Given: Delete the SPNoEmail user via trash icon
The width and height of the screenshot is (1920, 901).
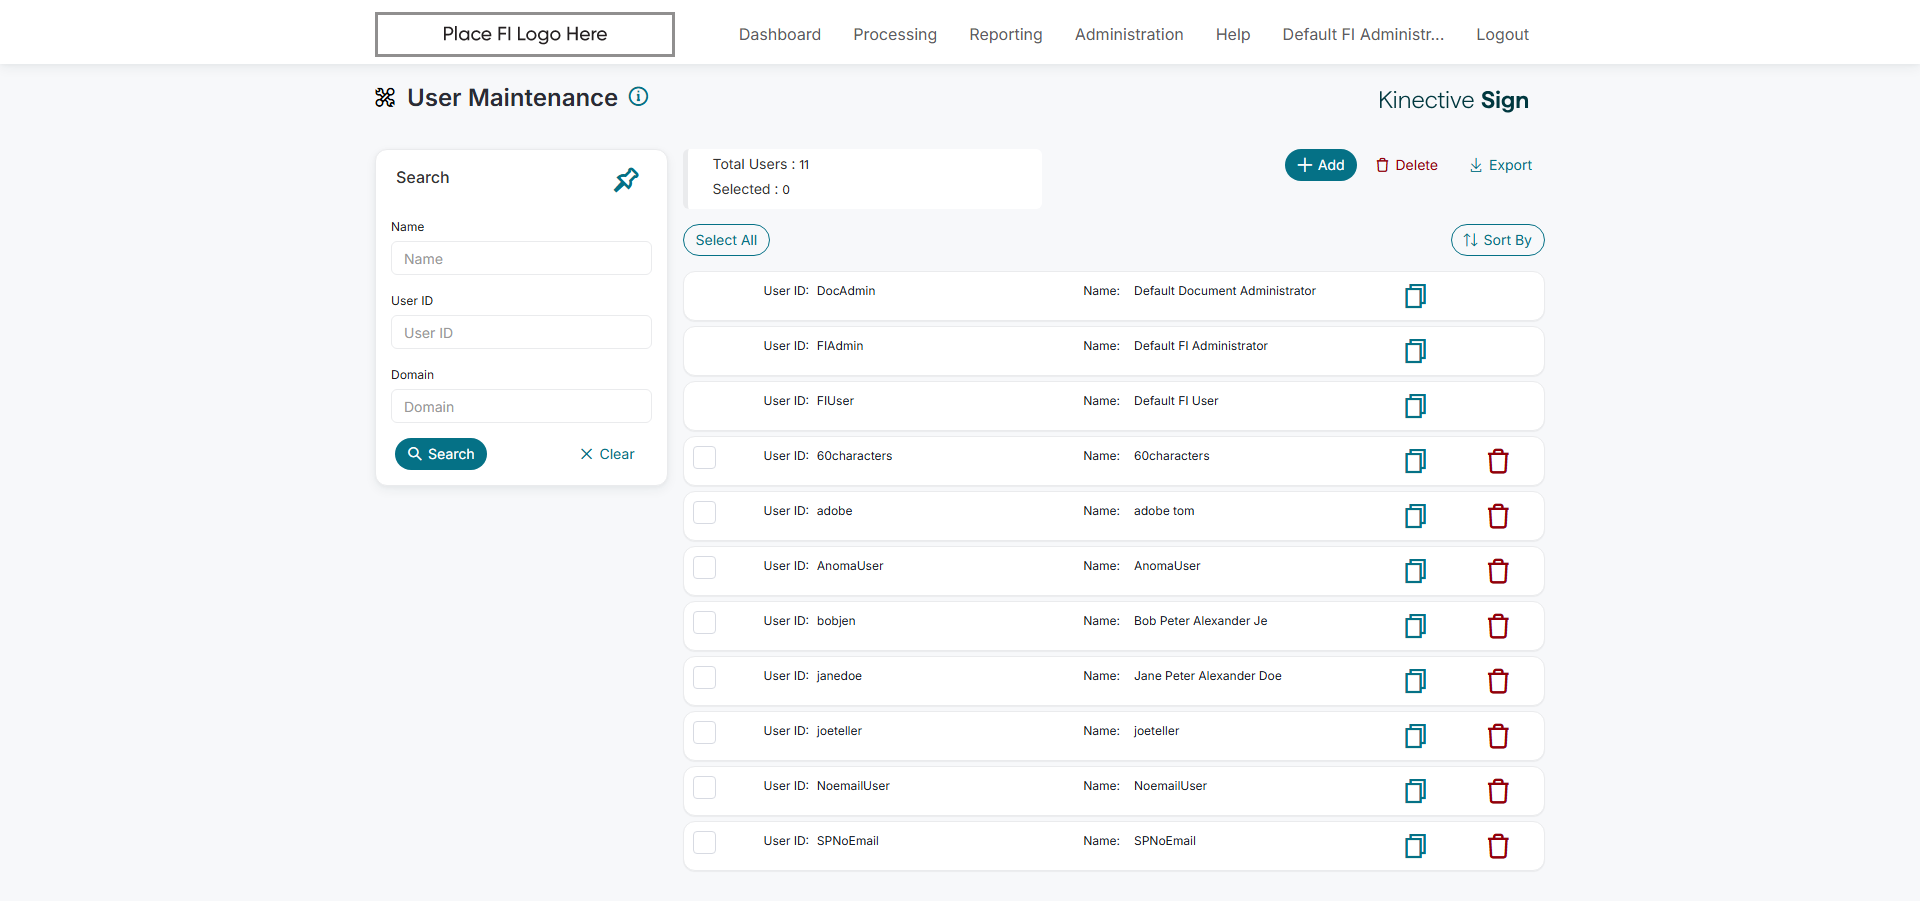Looking at the screenshot, I should (1498, 846).
